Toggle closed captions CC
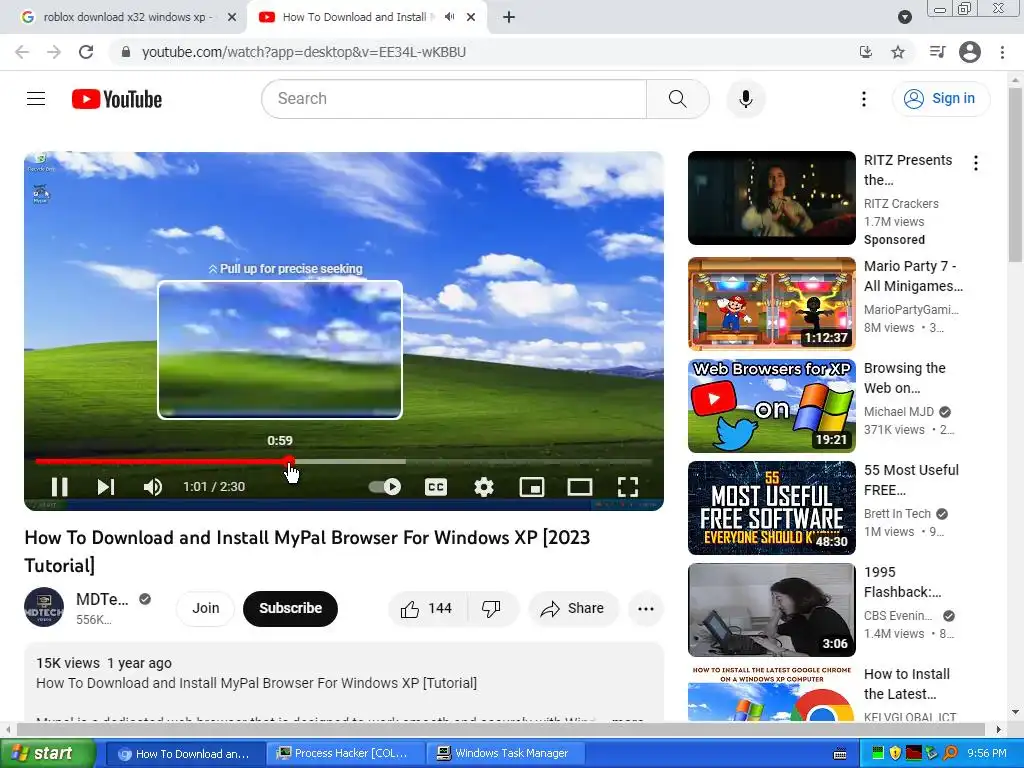 (436, 487)
